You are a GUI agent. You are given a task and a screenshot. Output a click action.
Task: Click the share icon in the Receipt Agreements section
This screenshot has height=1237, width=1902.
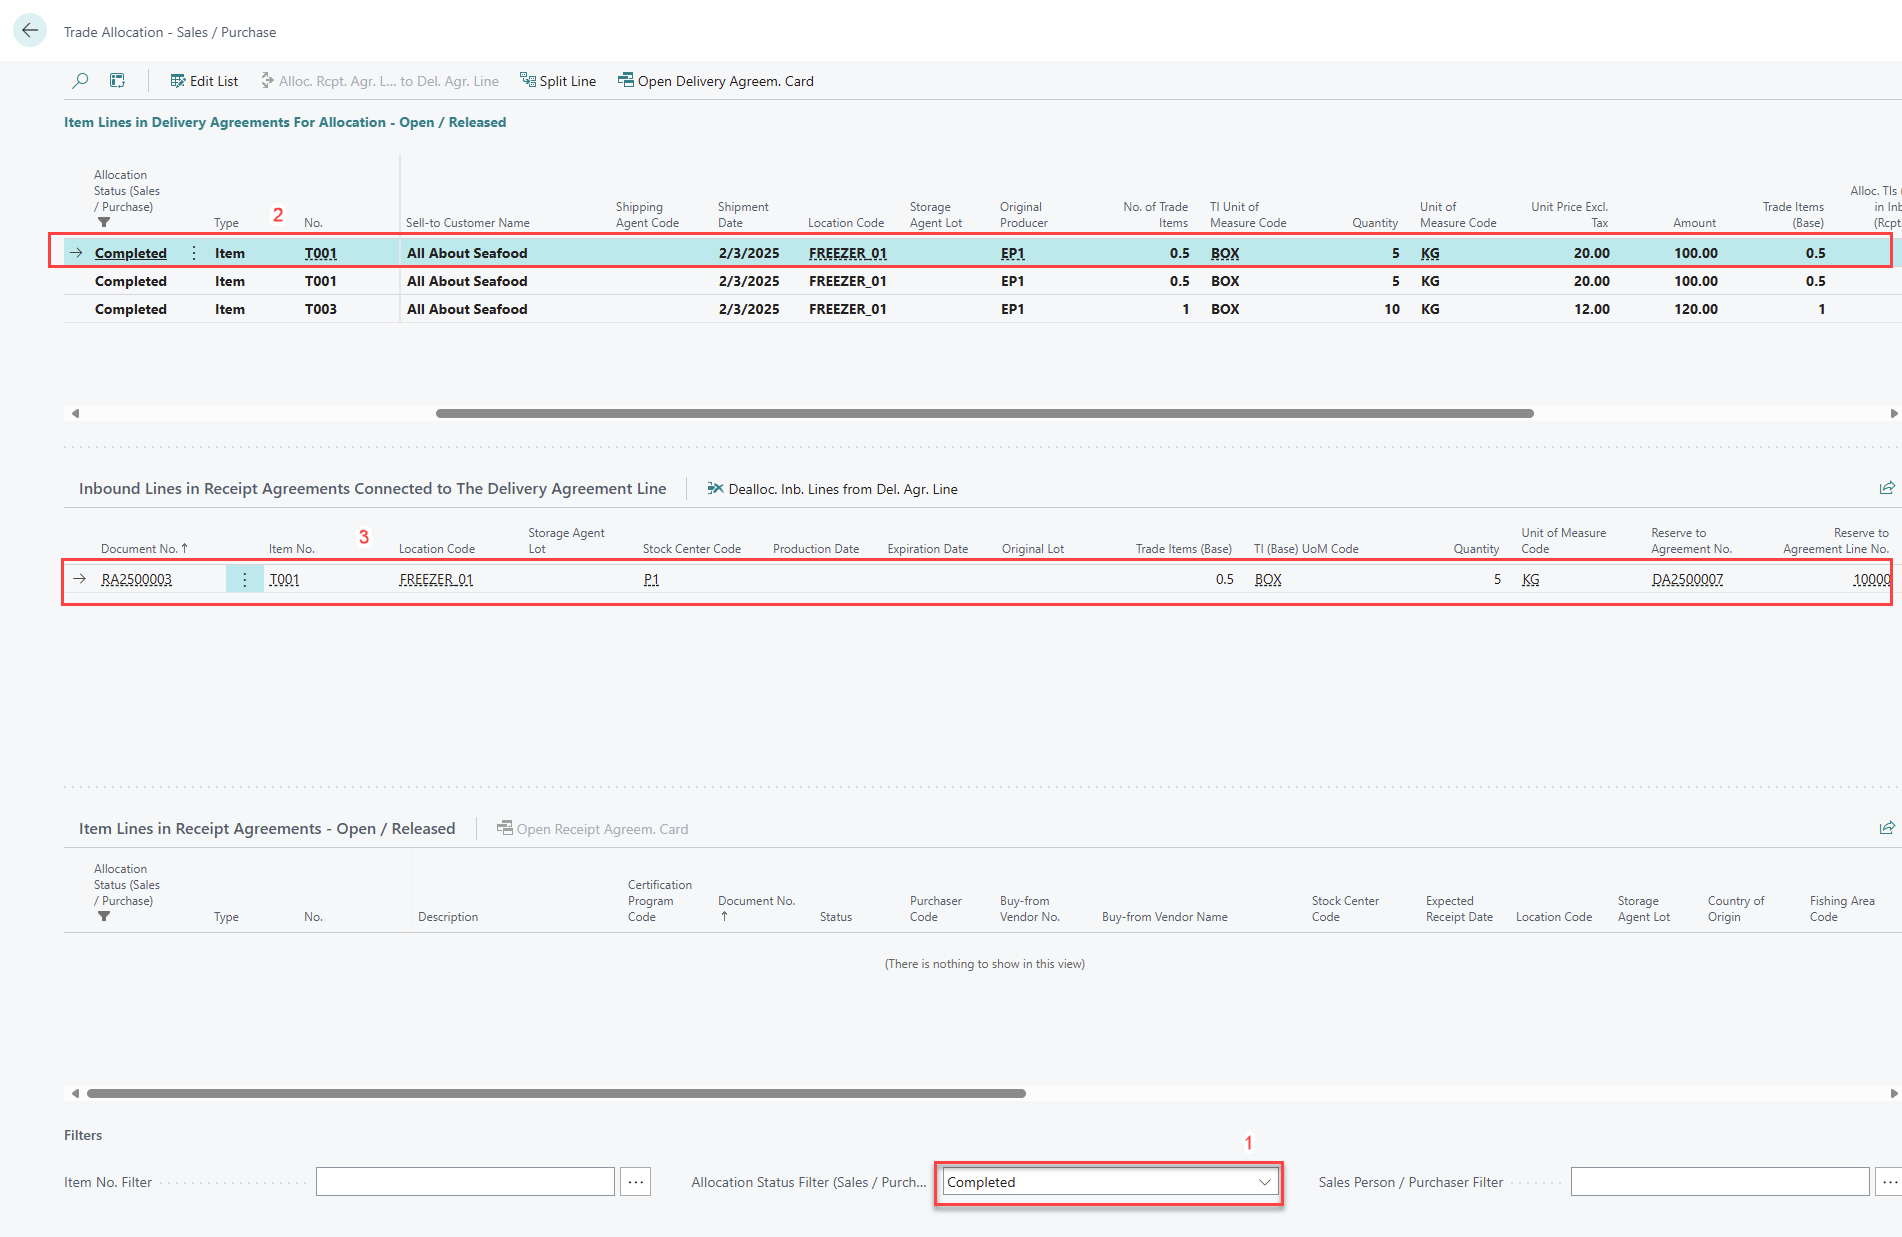[x=1886, y=828]
